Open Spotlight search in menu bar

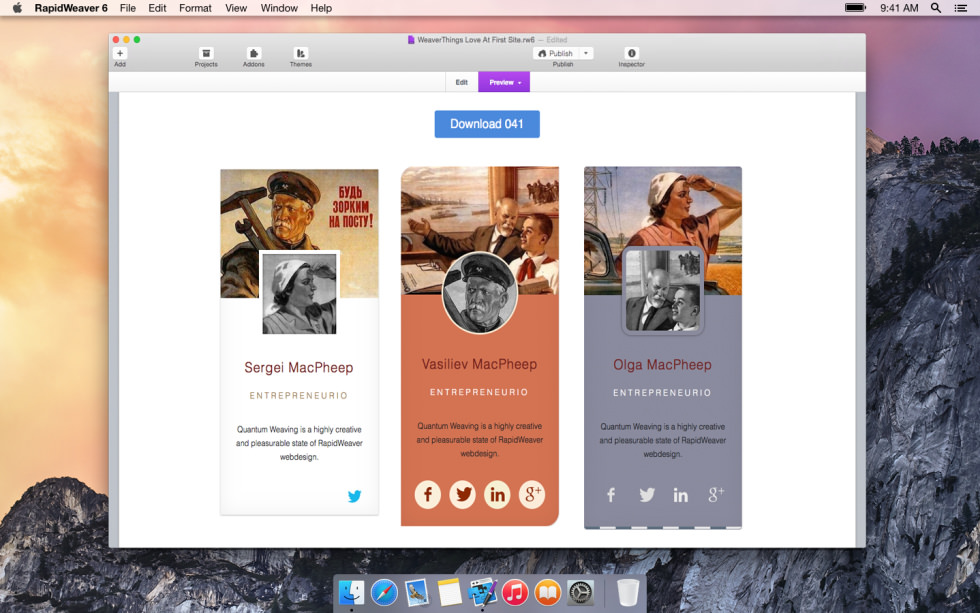tap(936, 8)
